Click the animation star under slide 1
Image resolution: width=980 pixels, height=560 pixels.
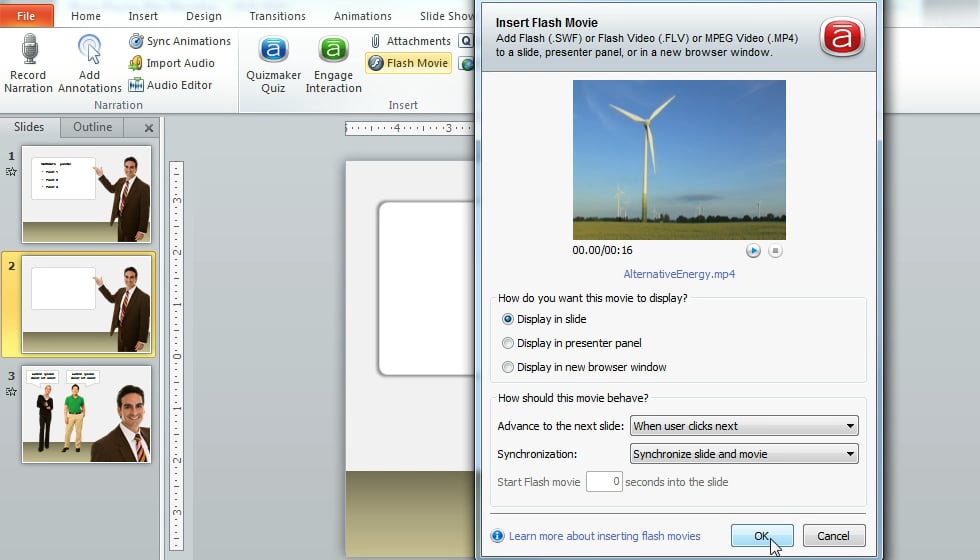pyautogui.click(x=11, y=172)
